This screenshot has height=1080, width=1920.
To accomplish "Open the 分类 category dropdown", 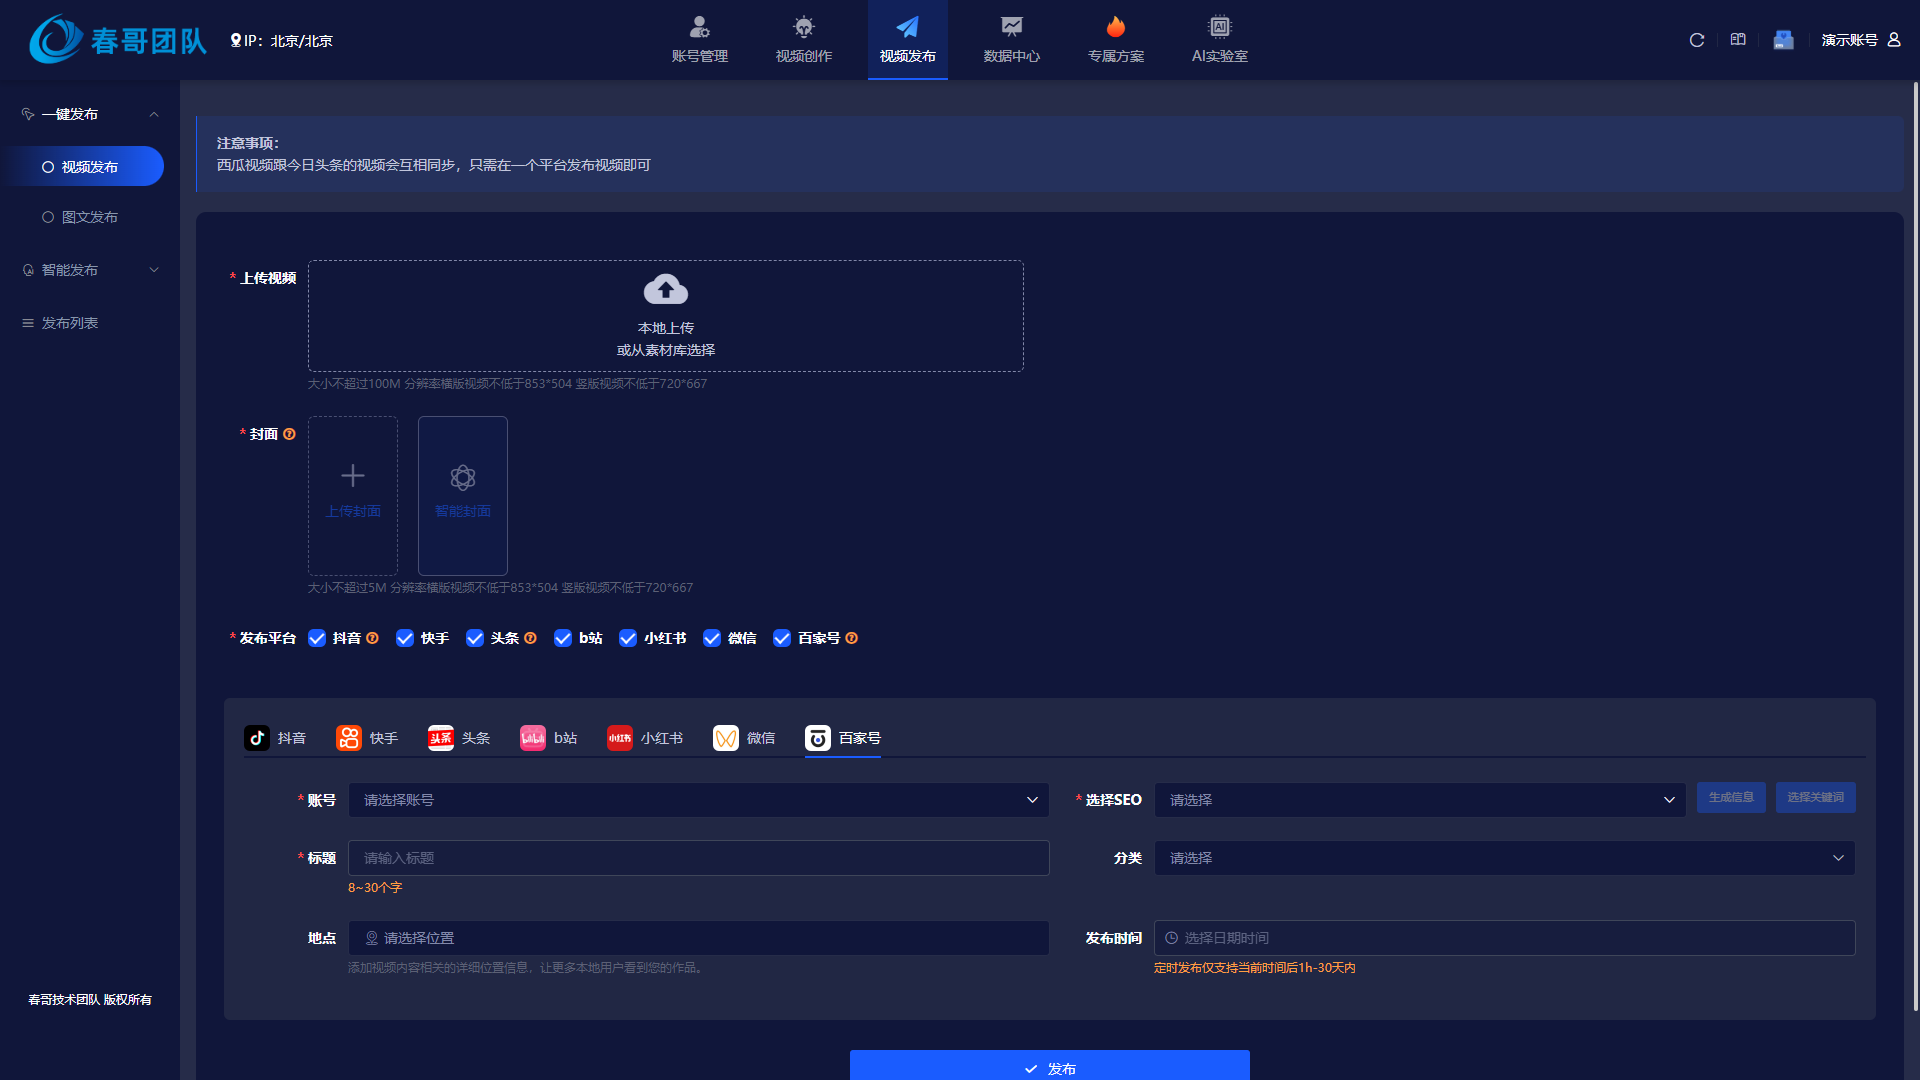I will click(x=1504, y=858).
